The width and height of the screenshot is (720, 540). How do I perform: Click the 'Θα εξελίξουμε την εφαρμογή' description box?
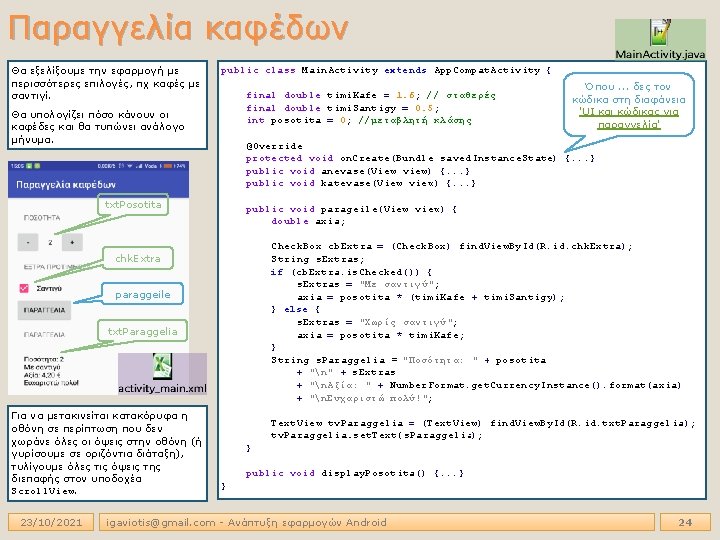[107, 105]
